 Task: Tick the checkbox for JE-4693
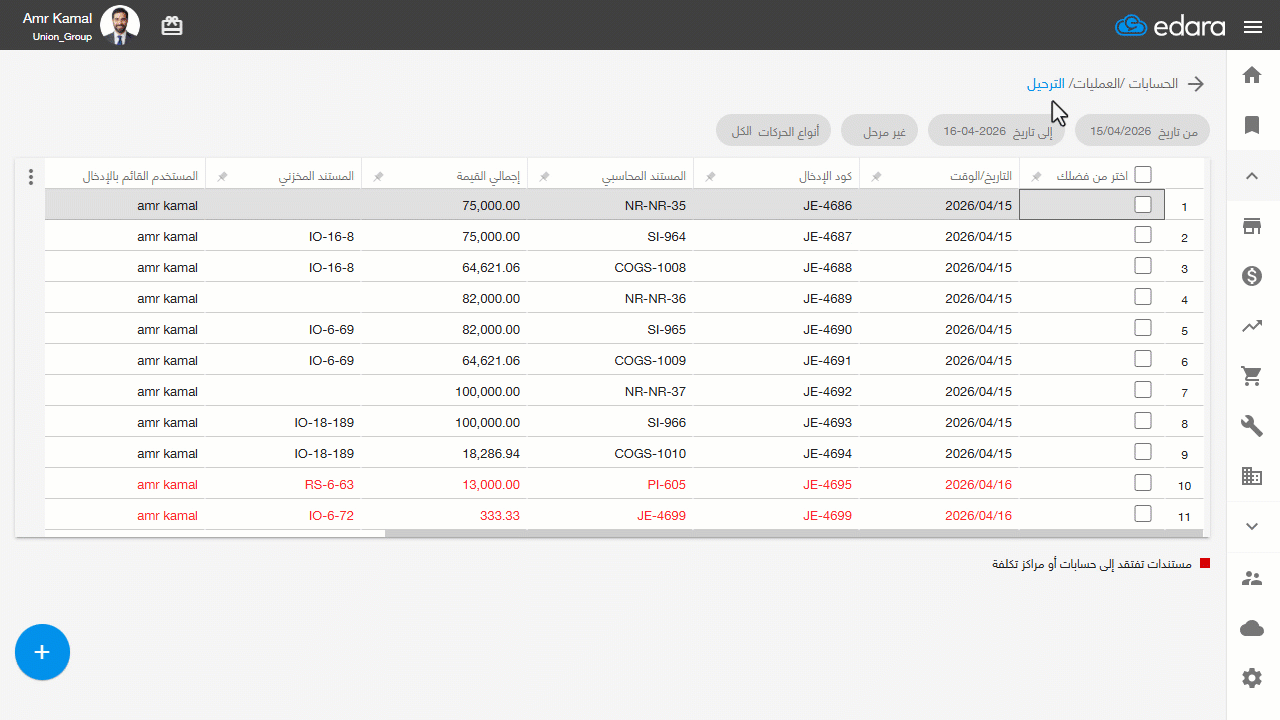pyautogui.click(x=1143, y=421)
